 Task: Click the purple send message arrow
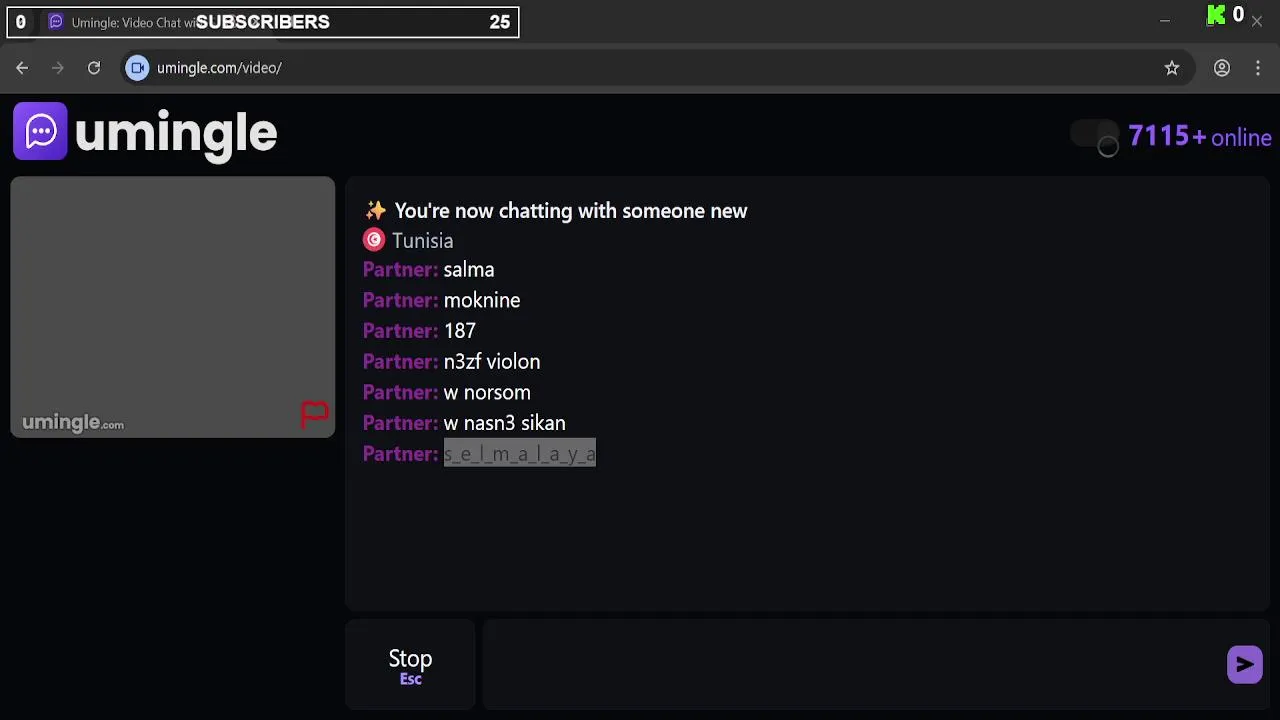[1244, 664]
